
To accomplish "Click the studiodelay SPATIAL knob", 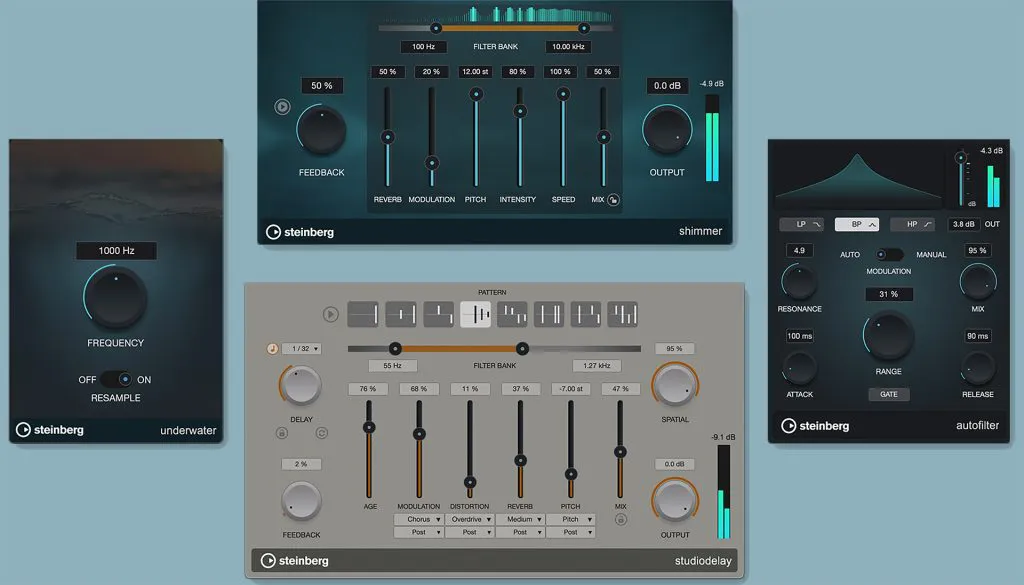I will click(675, 385).
